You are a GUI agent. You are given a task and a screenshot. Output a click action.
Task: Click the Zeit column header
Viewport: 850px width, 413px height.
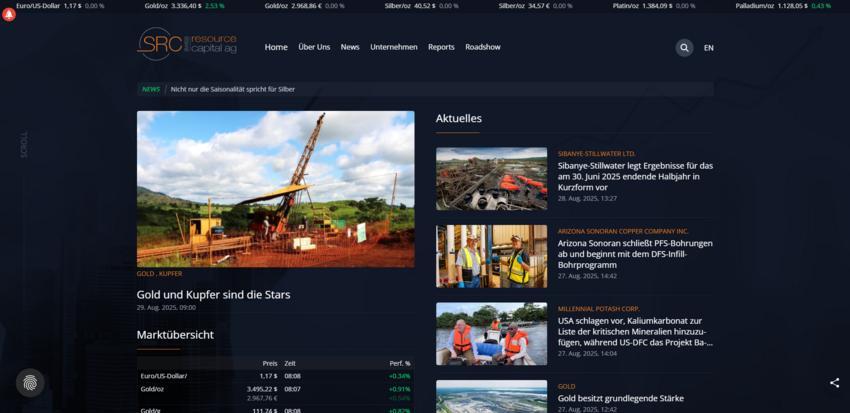point(290,364)
